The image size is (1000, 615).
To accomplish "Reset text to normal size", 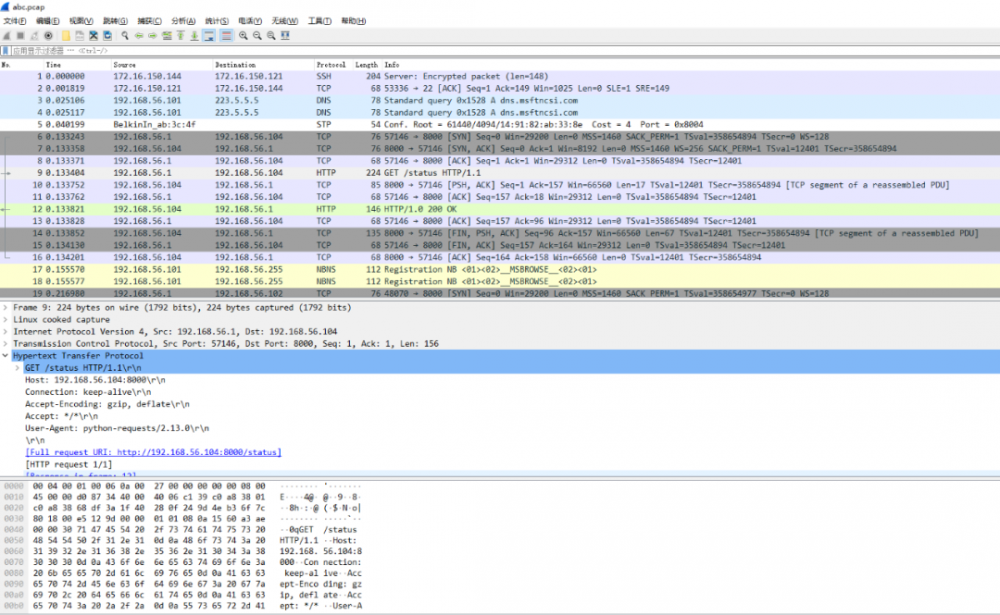I will coord(271,36).
